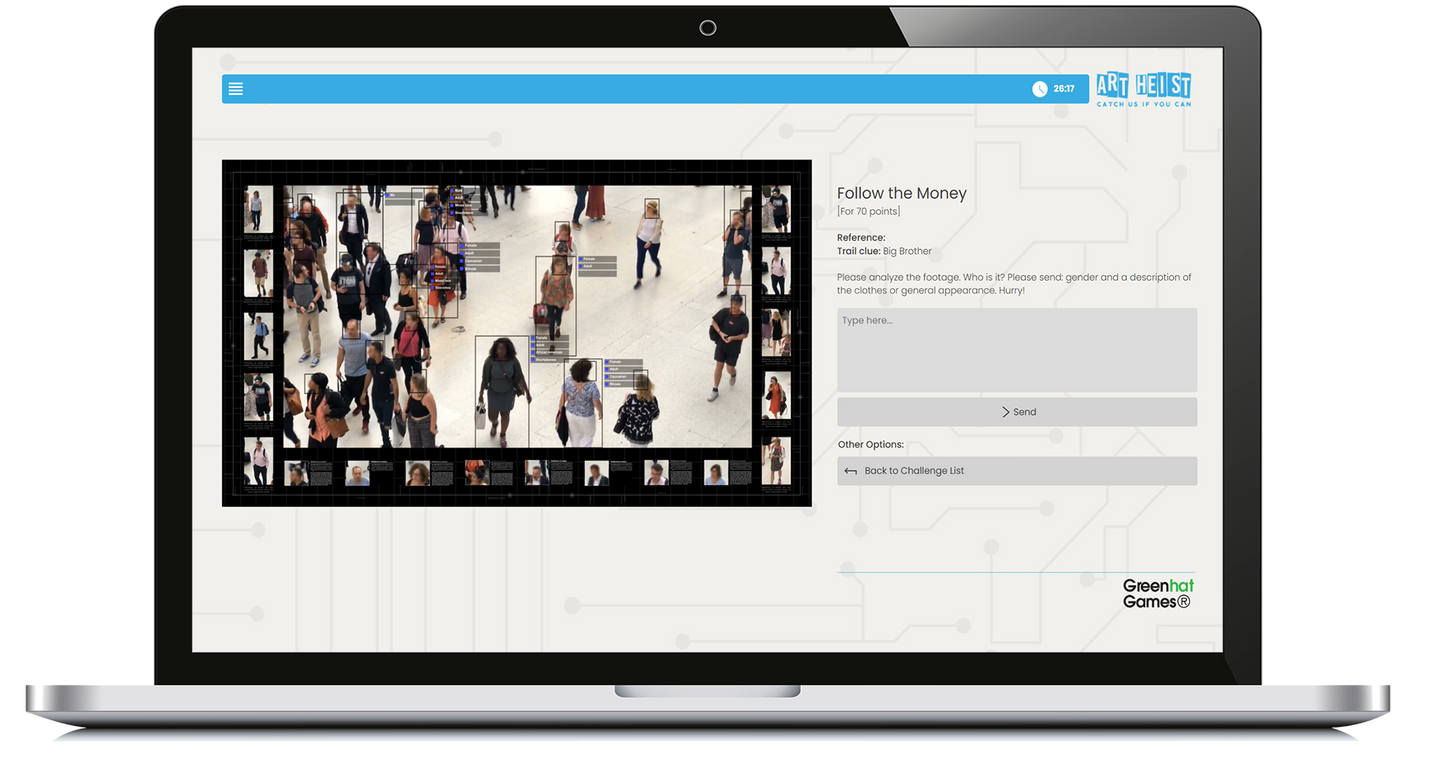Click the clock icon beside the timer
Image resolution: width=1445 pixels, height=757 pixels.
(x=1040, y=89)
